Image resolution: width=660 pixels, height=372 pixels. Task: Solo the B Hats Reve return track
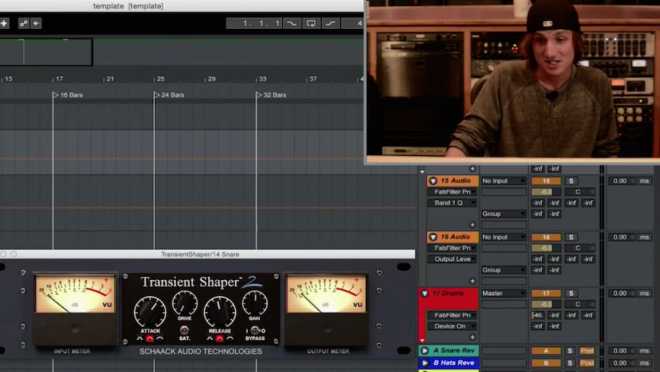pyautogui.click(x=570, y=363)
